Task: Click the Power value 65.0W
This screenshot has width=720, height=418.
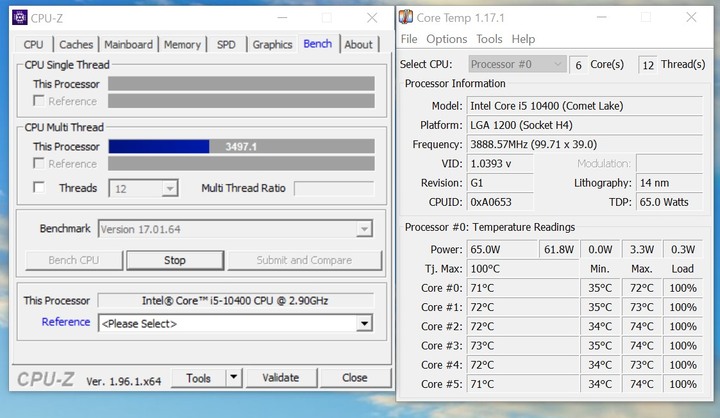Action: pyautogui.click(x=503, y=249)
